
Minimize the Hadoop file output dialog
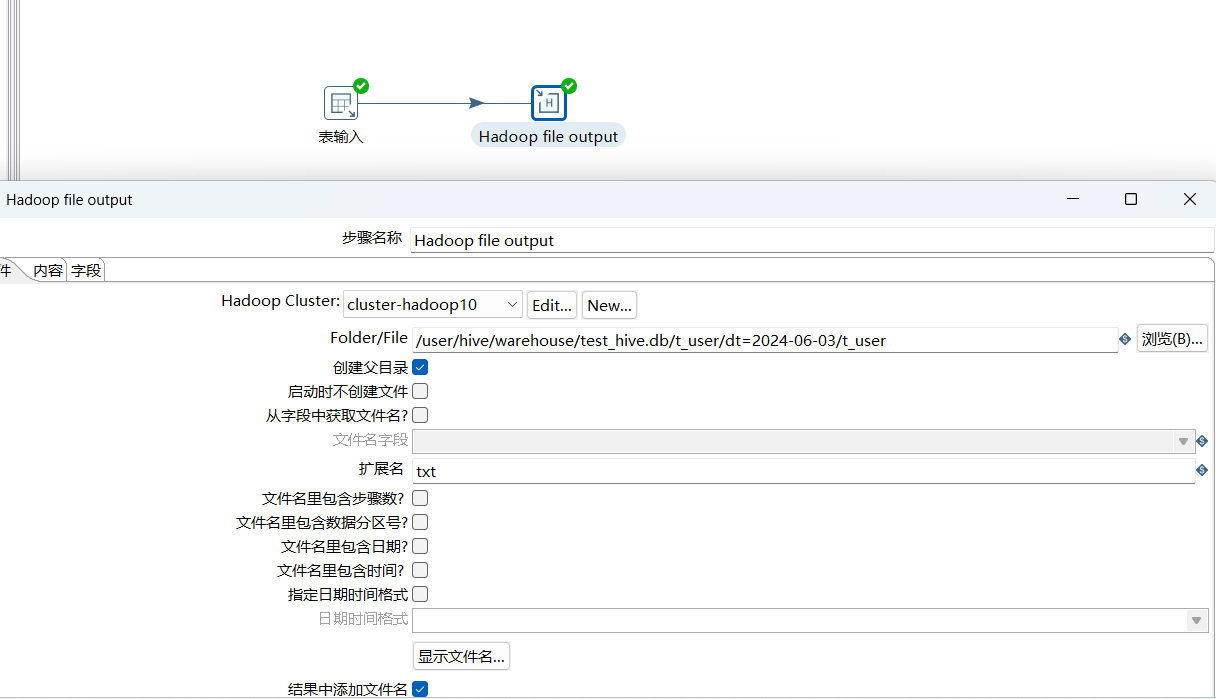pyautogui.click(x=1073, y=199)
